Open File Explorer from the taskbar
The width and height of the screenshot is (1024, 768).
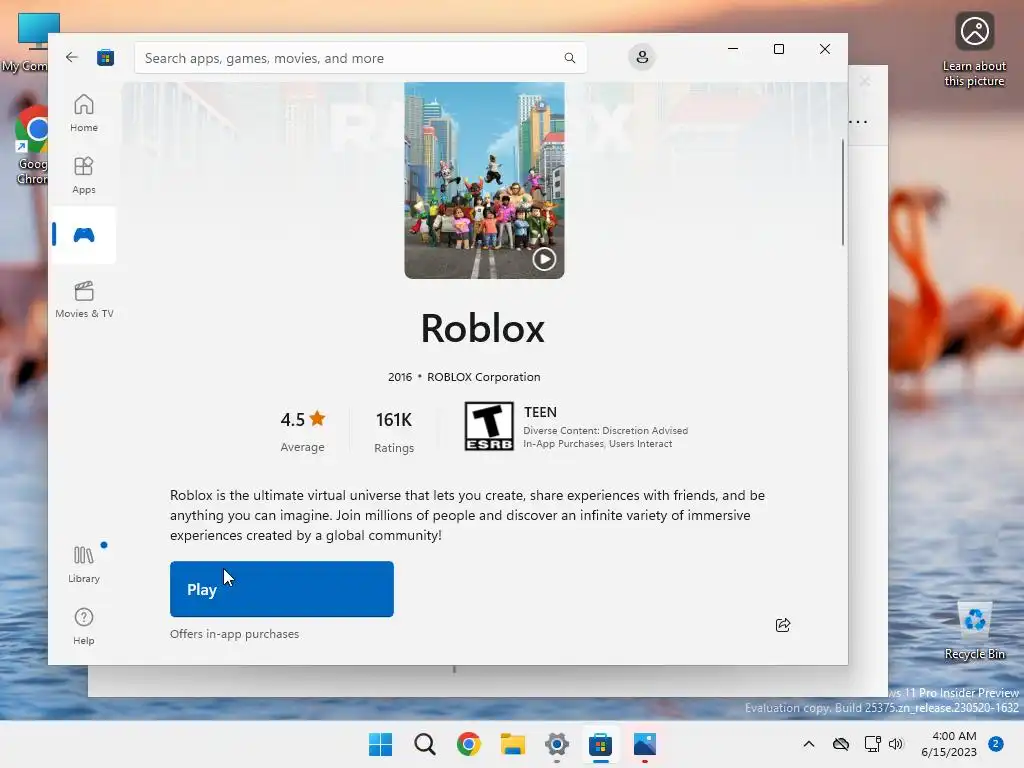(513, 744)
